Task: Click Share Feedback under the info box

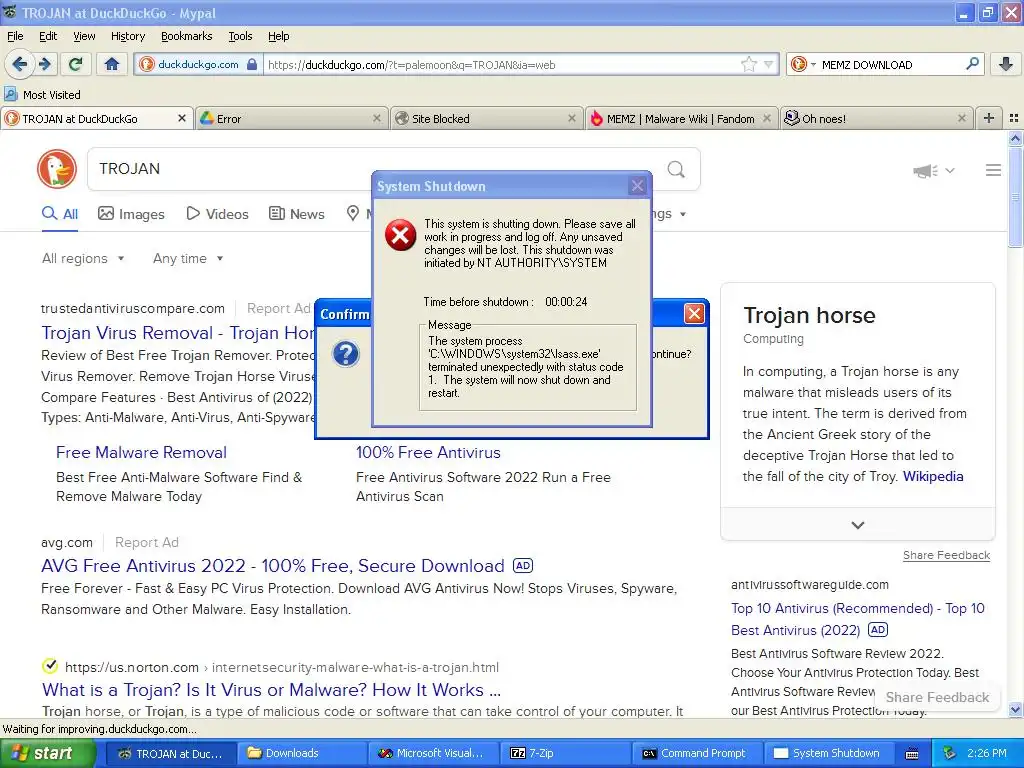Action: [946, 555]
